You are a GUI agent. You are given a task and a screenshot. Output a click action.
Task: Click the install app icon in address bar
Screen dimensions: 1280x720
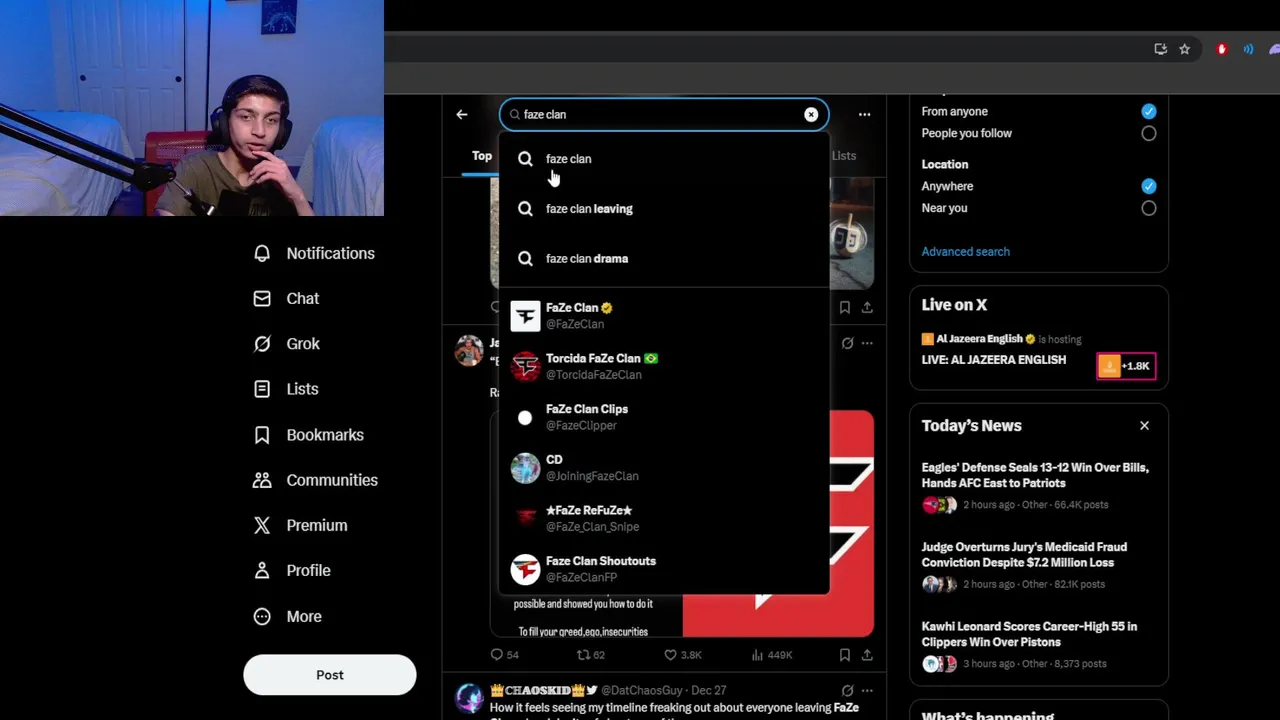[1160, 49]
